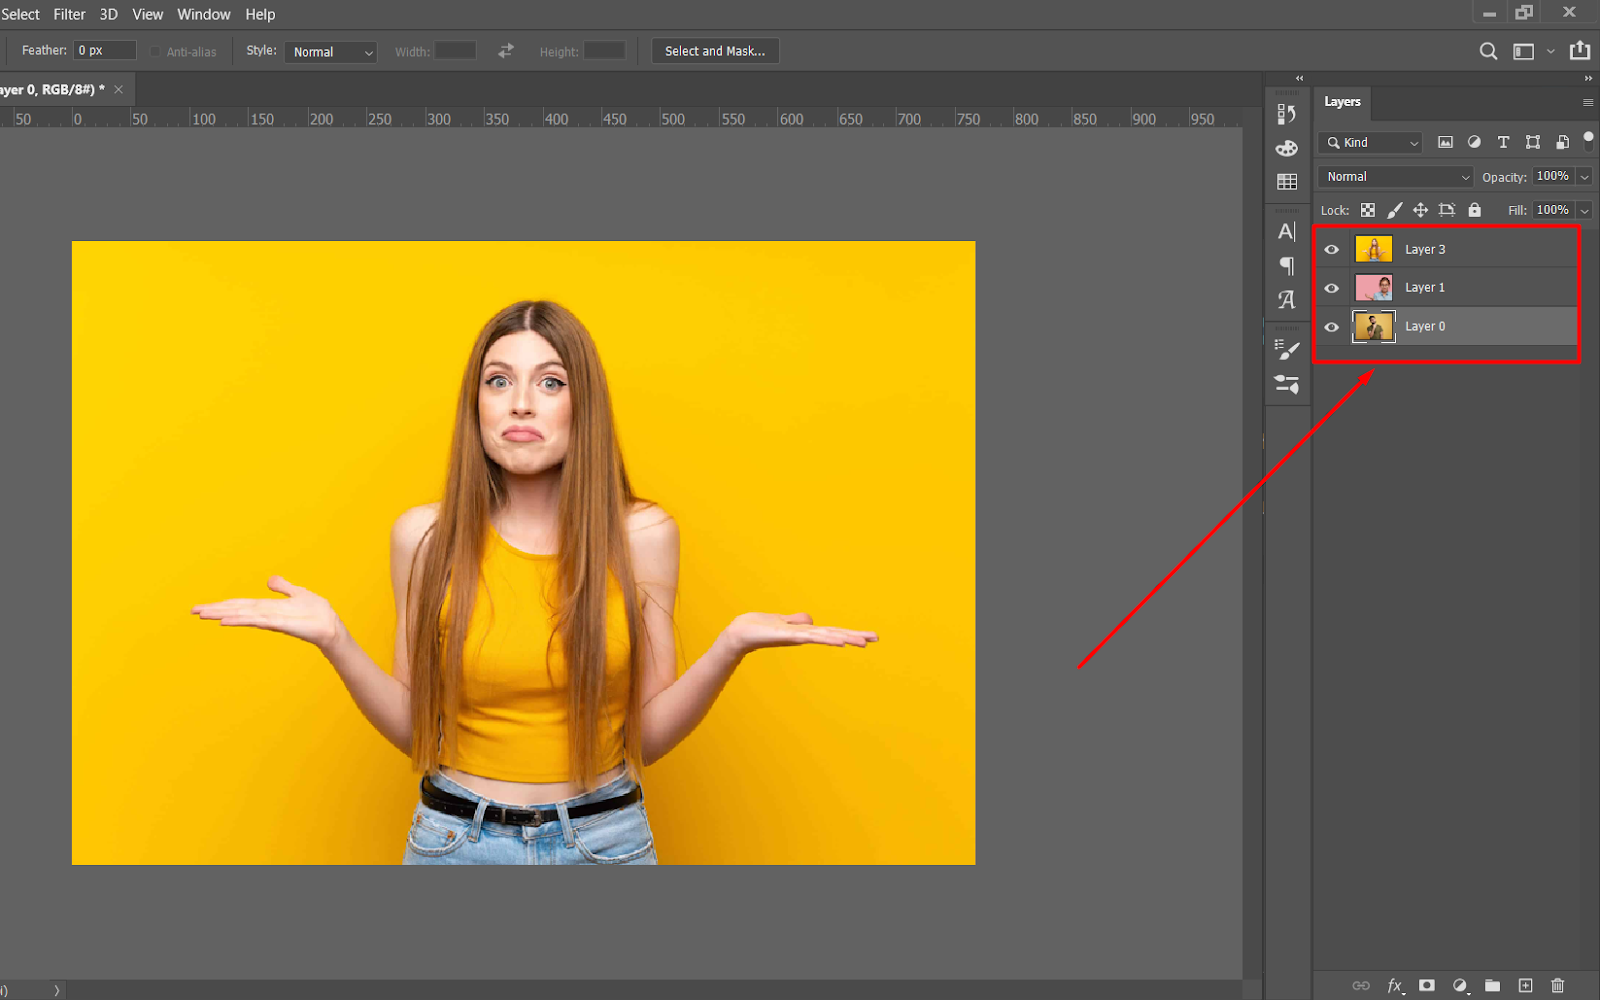Open the Paragraph panel icon
Image resolution: width=1600 pixels, height=1000 pixels.
click(x=1287, y=266)
